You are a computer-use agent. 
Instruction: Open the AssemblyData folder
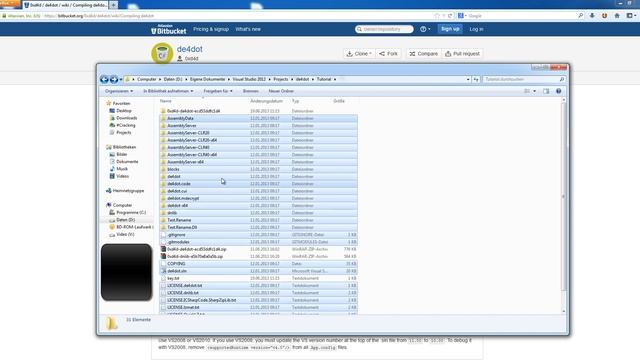(x=180, y=118)
